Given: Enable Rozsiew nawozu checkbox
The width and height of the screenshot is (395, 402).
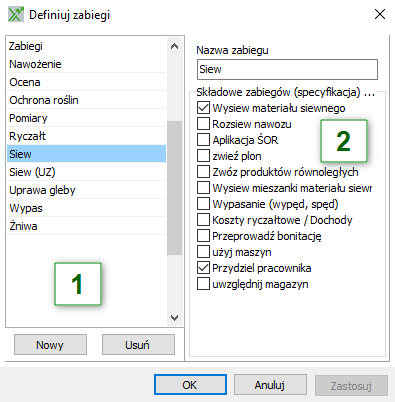Looking at the screenshot, I should 203,124.
